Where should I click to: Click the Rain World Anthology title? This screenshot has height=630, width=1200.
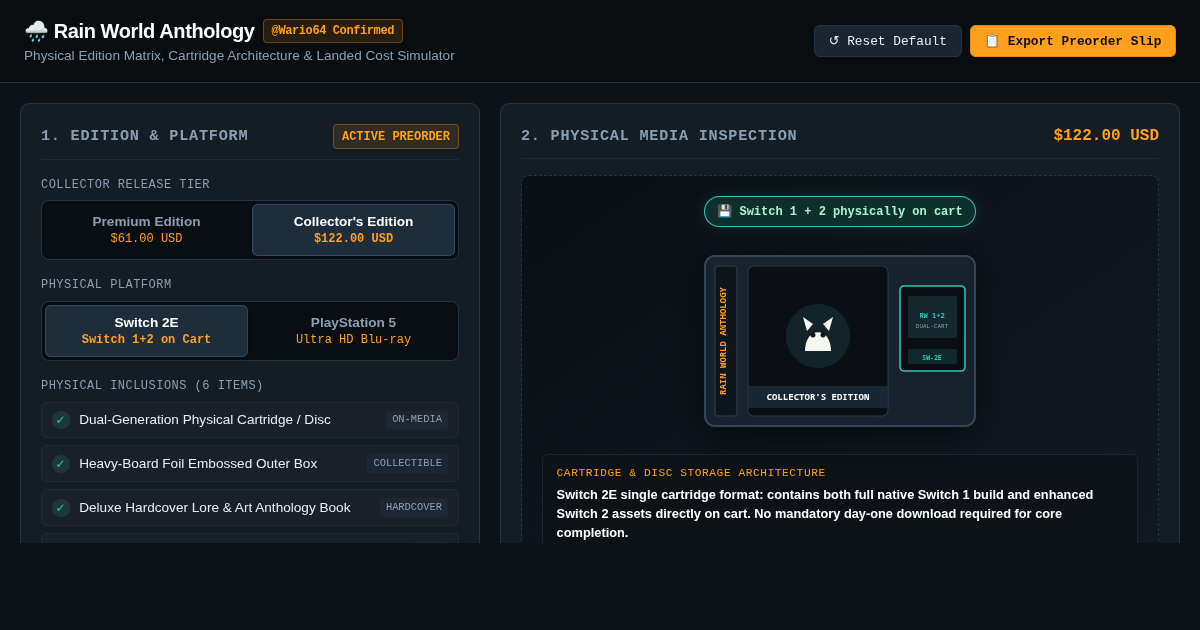coord(154,31)
